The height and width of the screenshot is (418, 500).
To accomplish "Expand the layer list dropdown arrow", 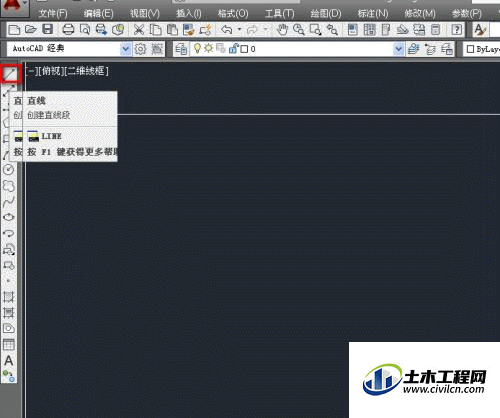I will coord(399,49).
